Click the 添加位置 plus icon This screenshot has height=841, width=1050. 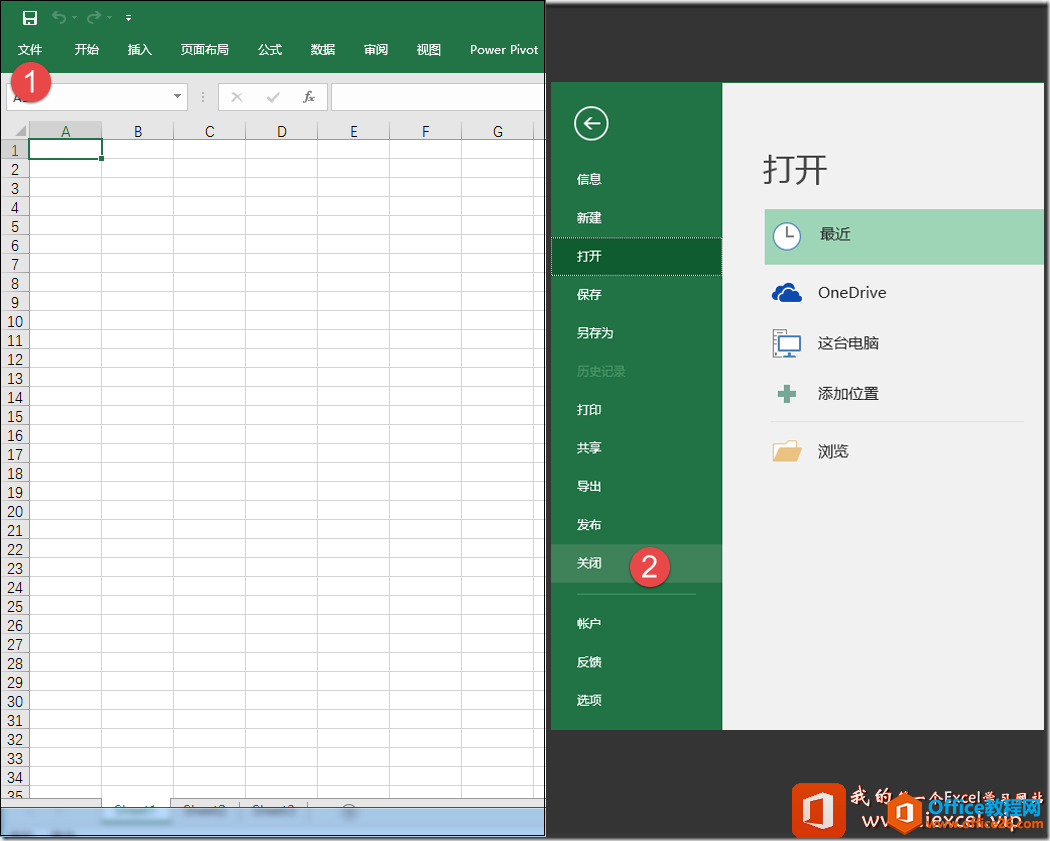(x=786, y=393)
